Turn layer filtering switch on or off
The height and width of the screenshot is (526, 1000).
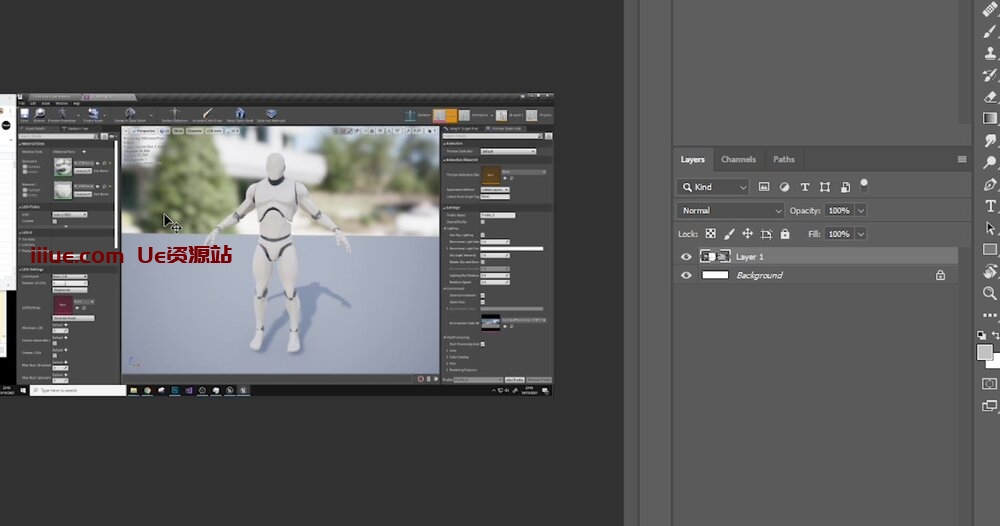click(864, 186)
